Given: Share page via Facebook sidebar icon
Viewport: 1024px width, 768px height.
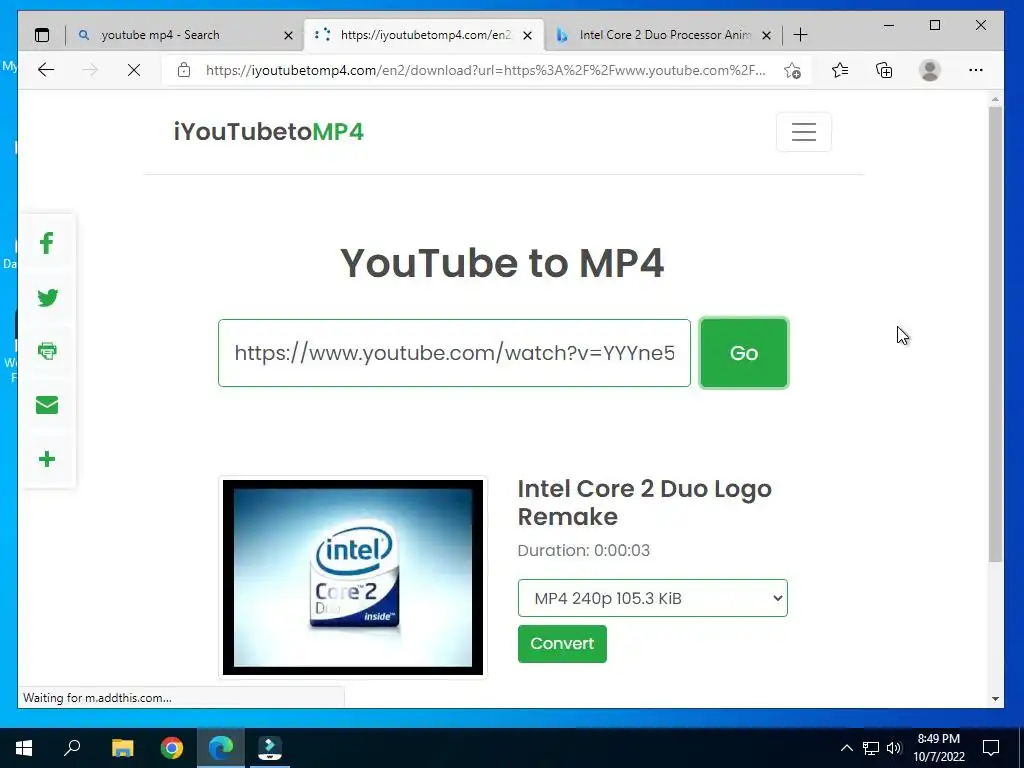Looking at the screenshot, I should 46,244.
